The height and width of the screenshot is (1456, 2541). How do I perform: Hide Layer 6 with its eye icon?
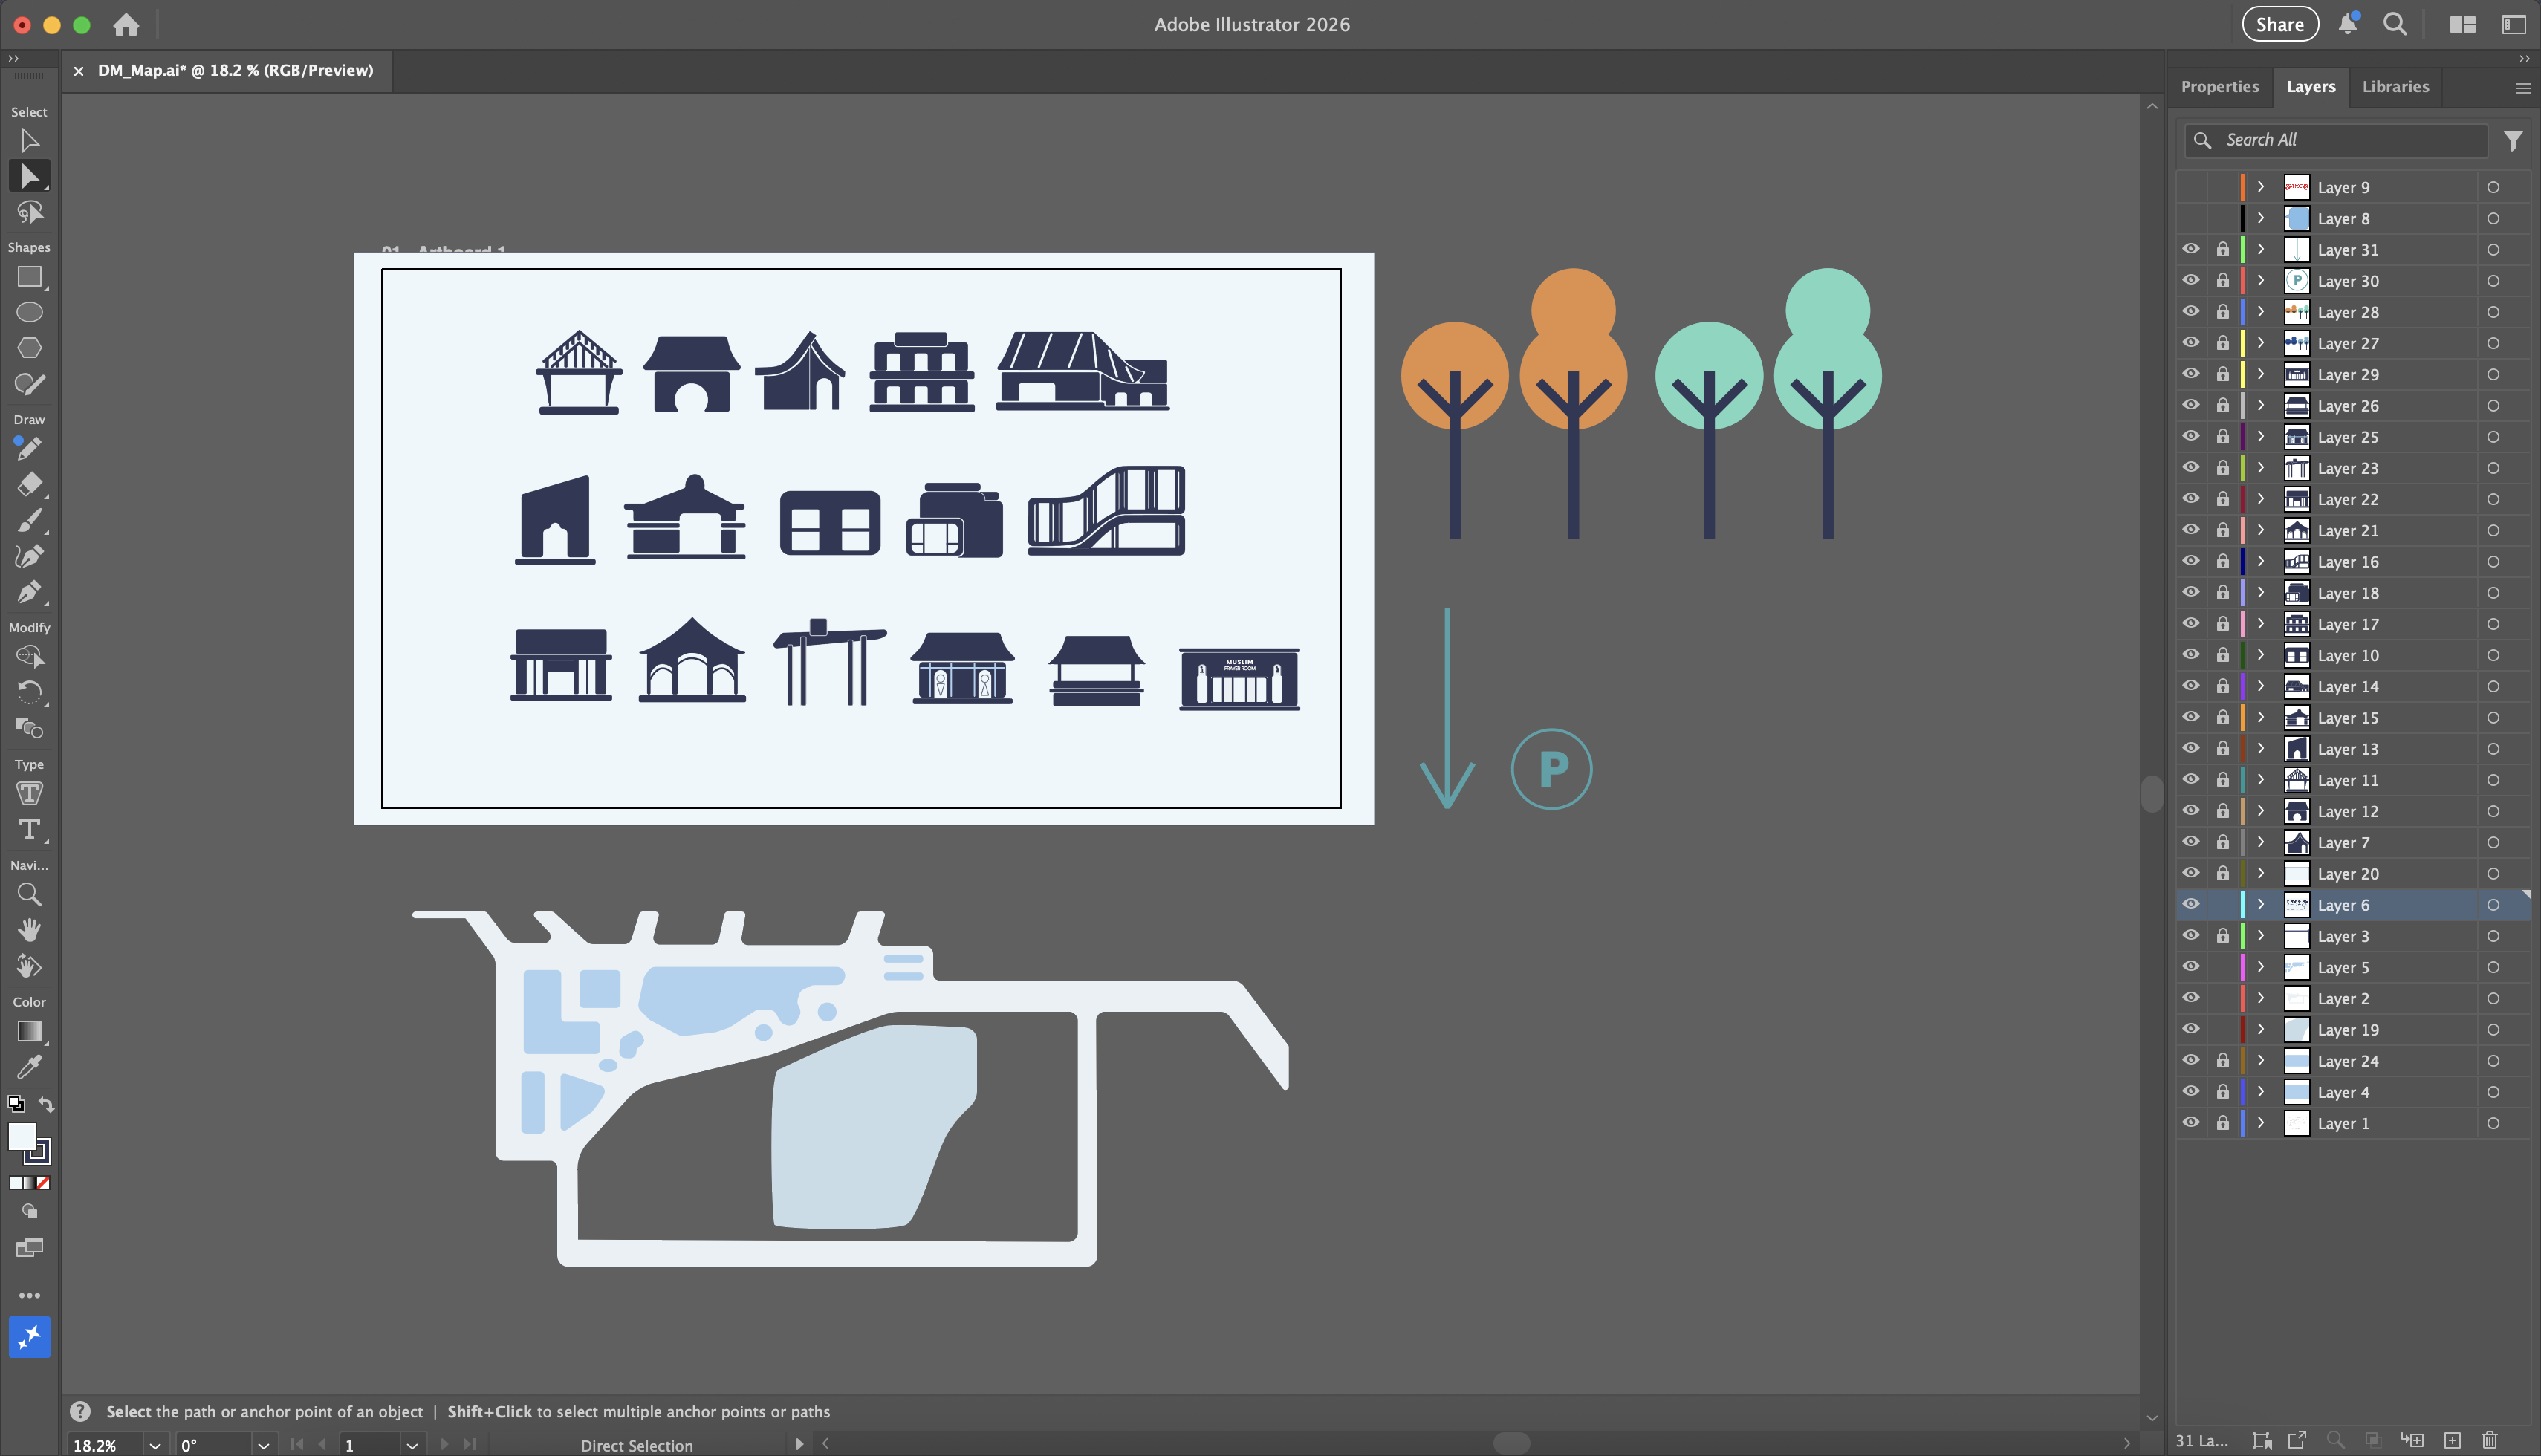click(2190, 904)
